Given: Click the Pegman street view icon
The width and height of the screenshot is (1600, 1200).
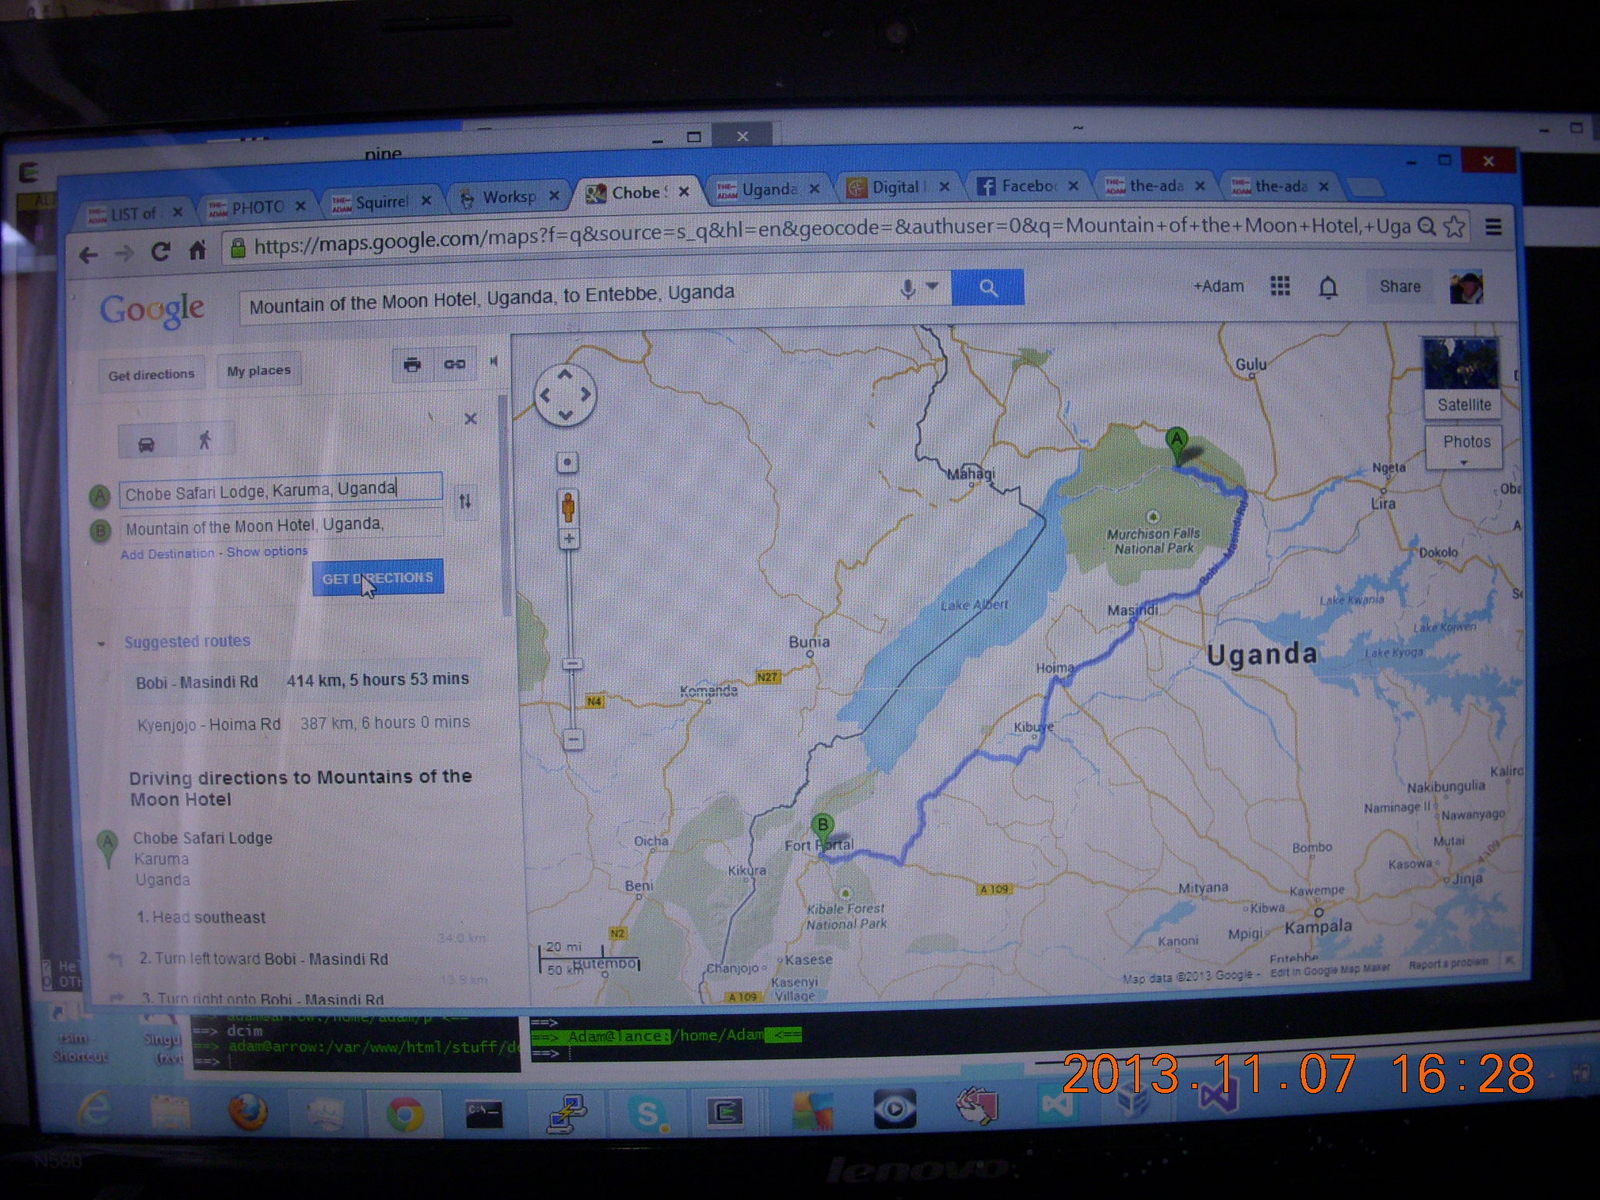Looking at the screenshot, I should click(568, 507).
